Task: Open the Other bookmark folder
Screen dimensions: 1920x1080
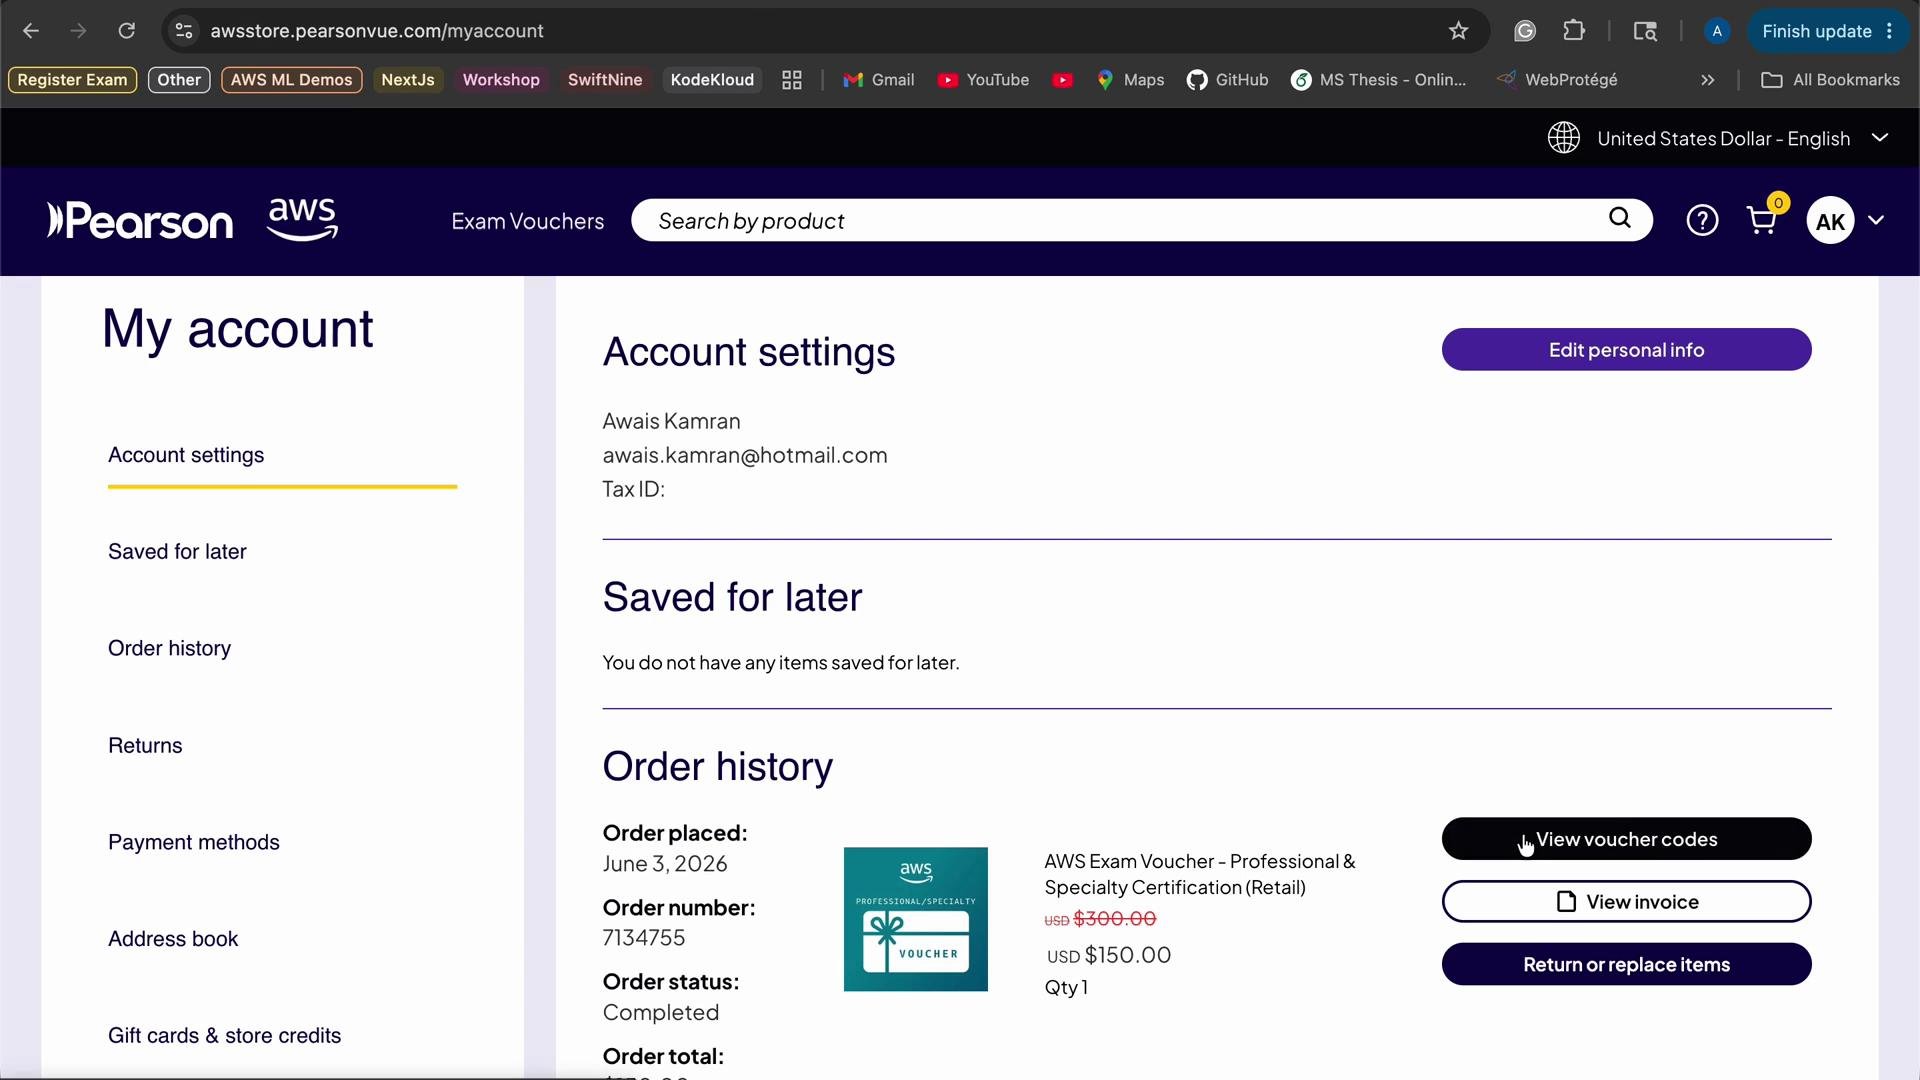Action: (x=179, y=80)
